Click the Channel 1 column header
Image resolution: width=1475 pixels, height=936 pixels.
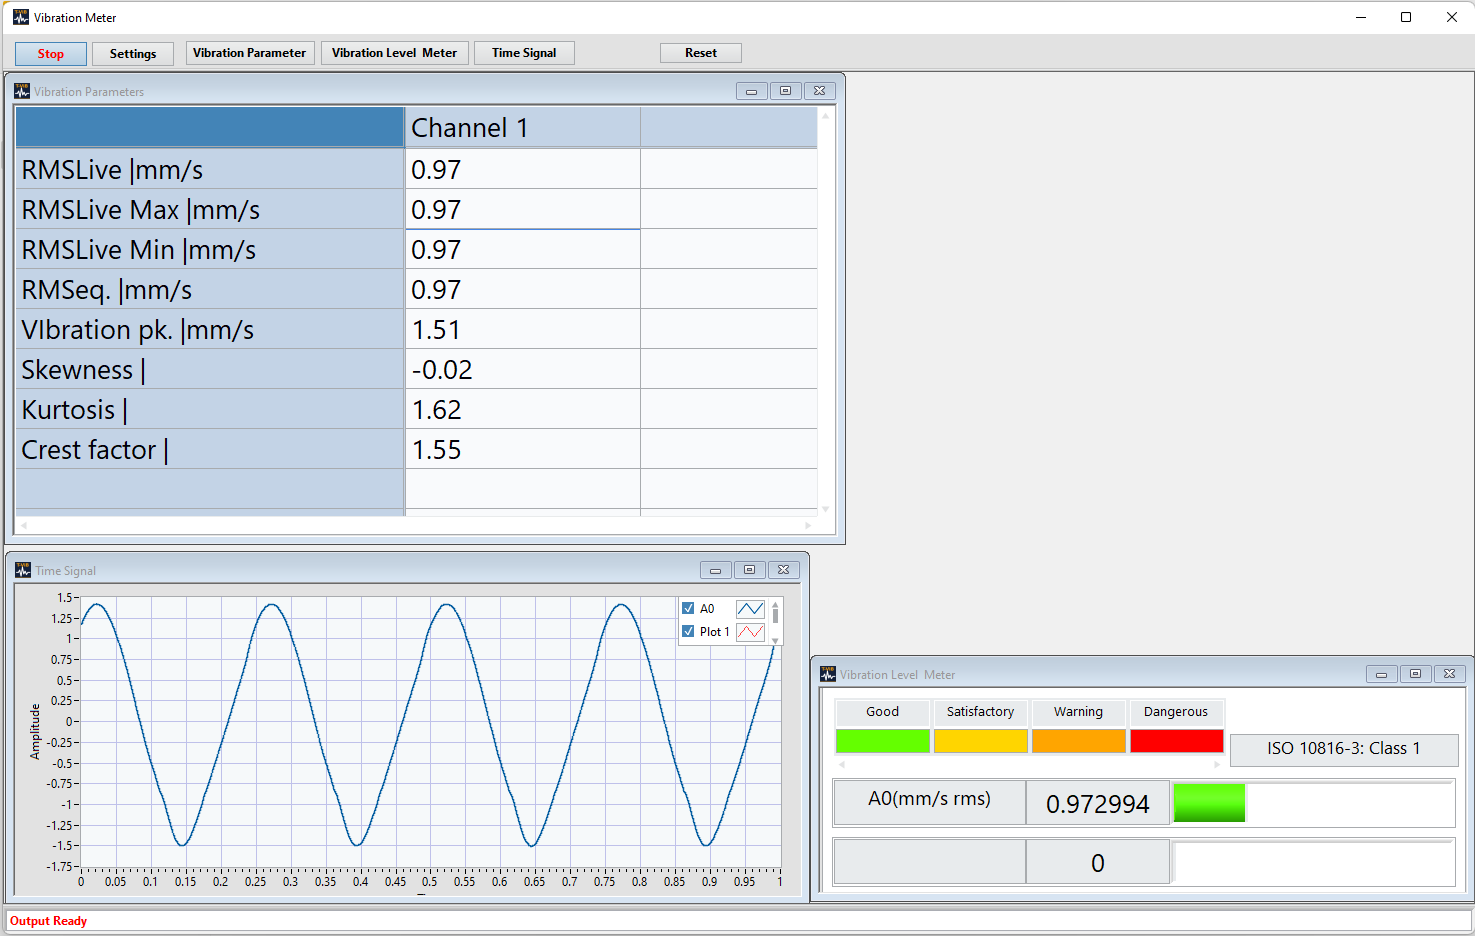(x=523, y=128)
